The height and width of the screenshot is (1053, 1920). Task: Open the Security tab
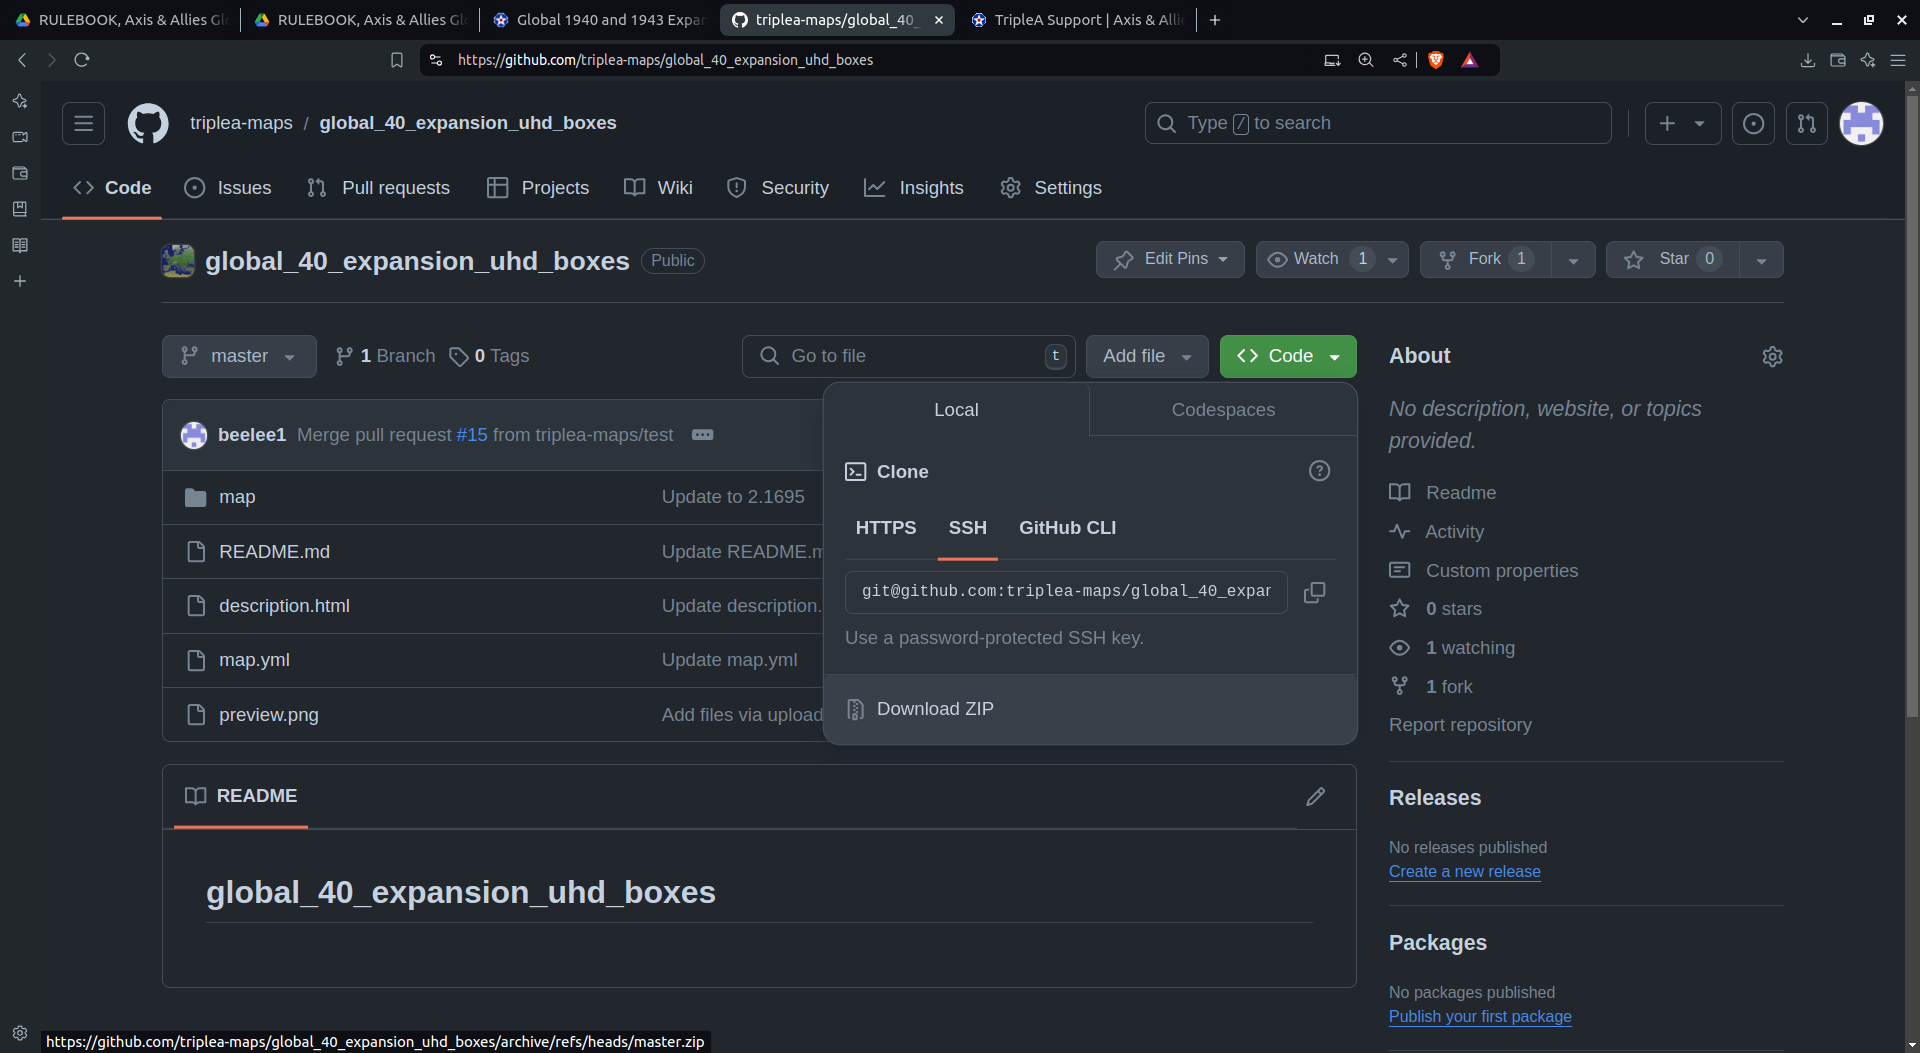coord(778,188)
